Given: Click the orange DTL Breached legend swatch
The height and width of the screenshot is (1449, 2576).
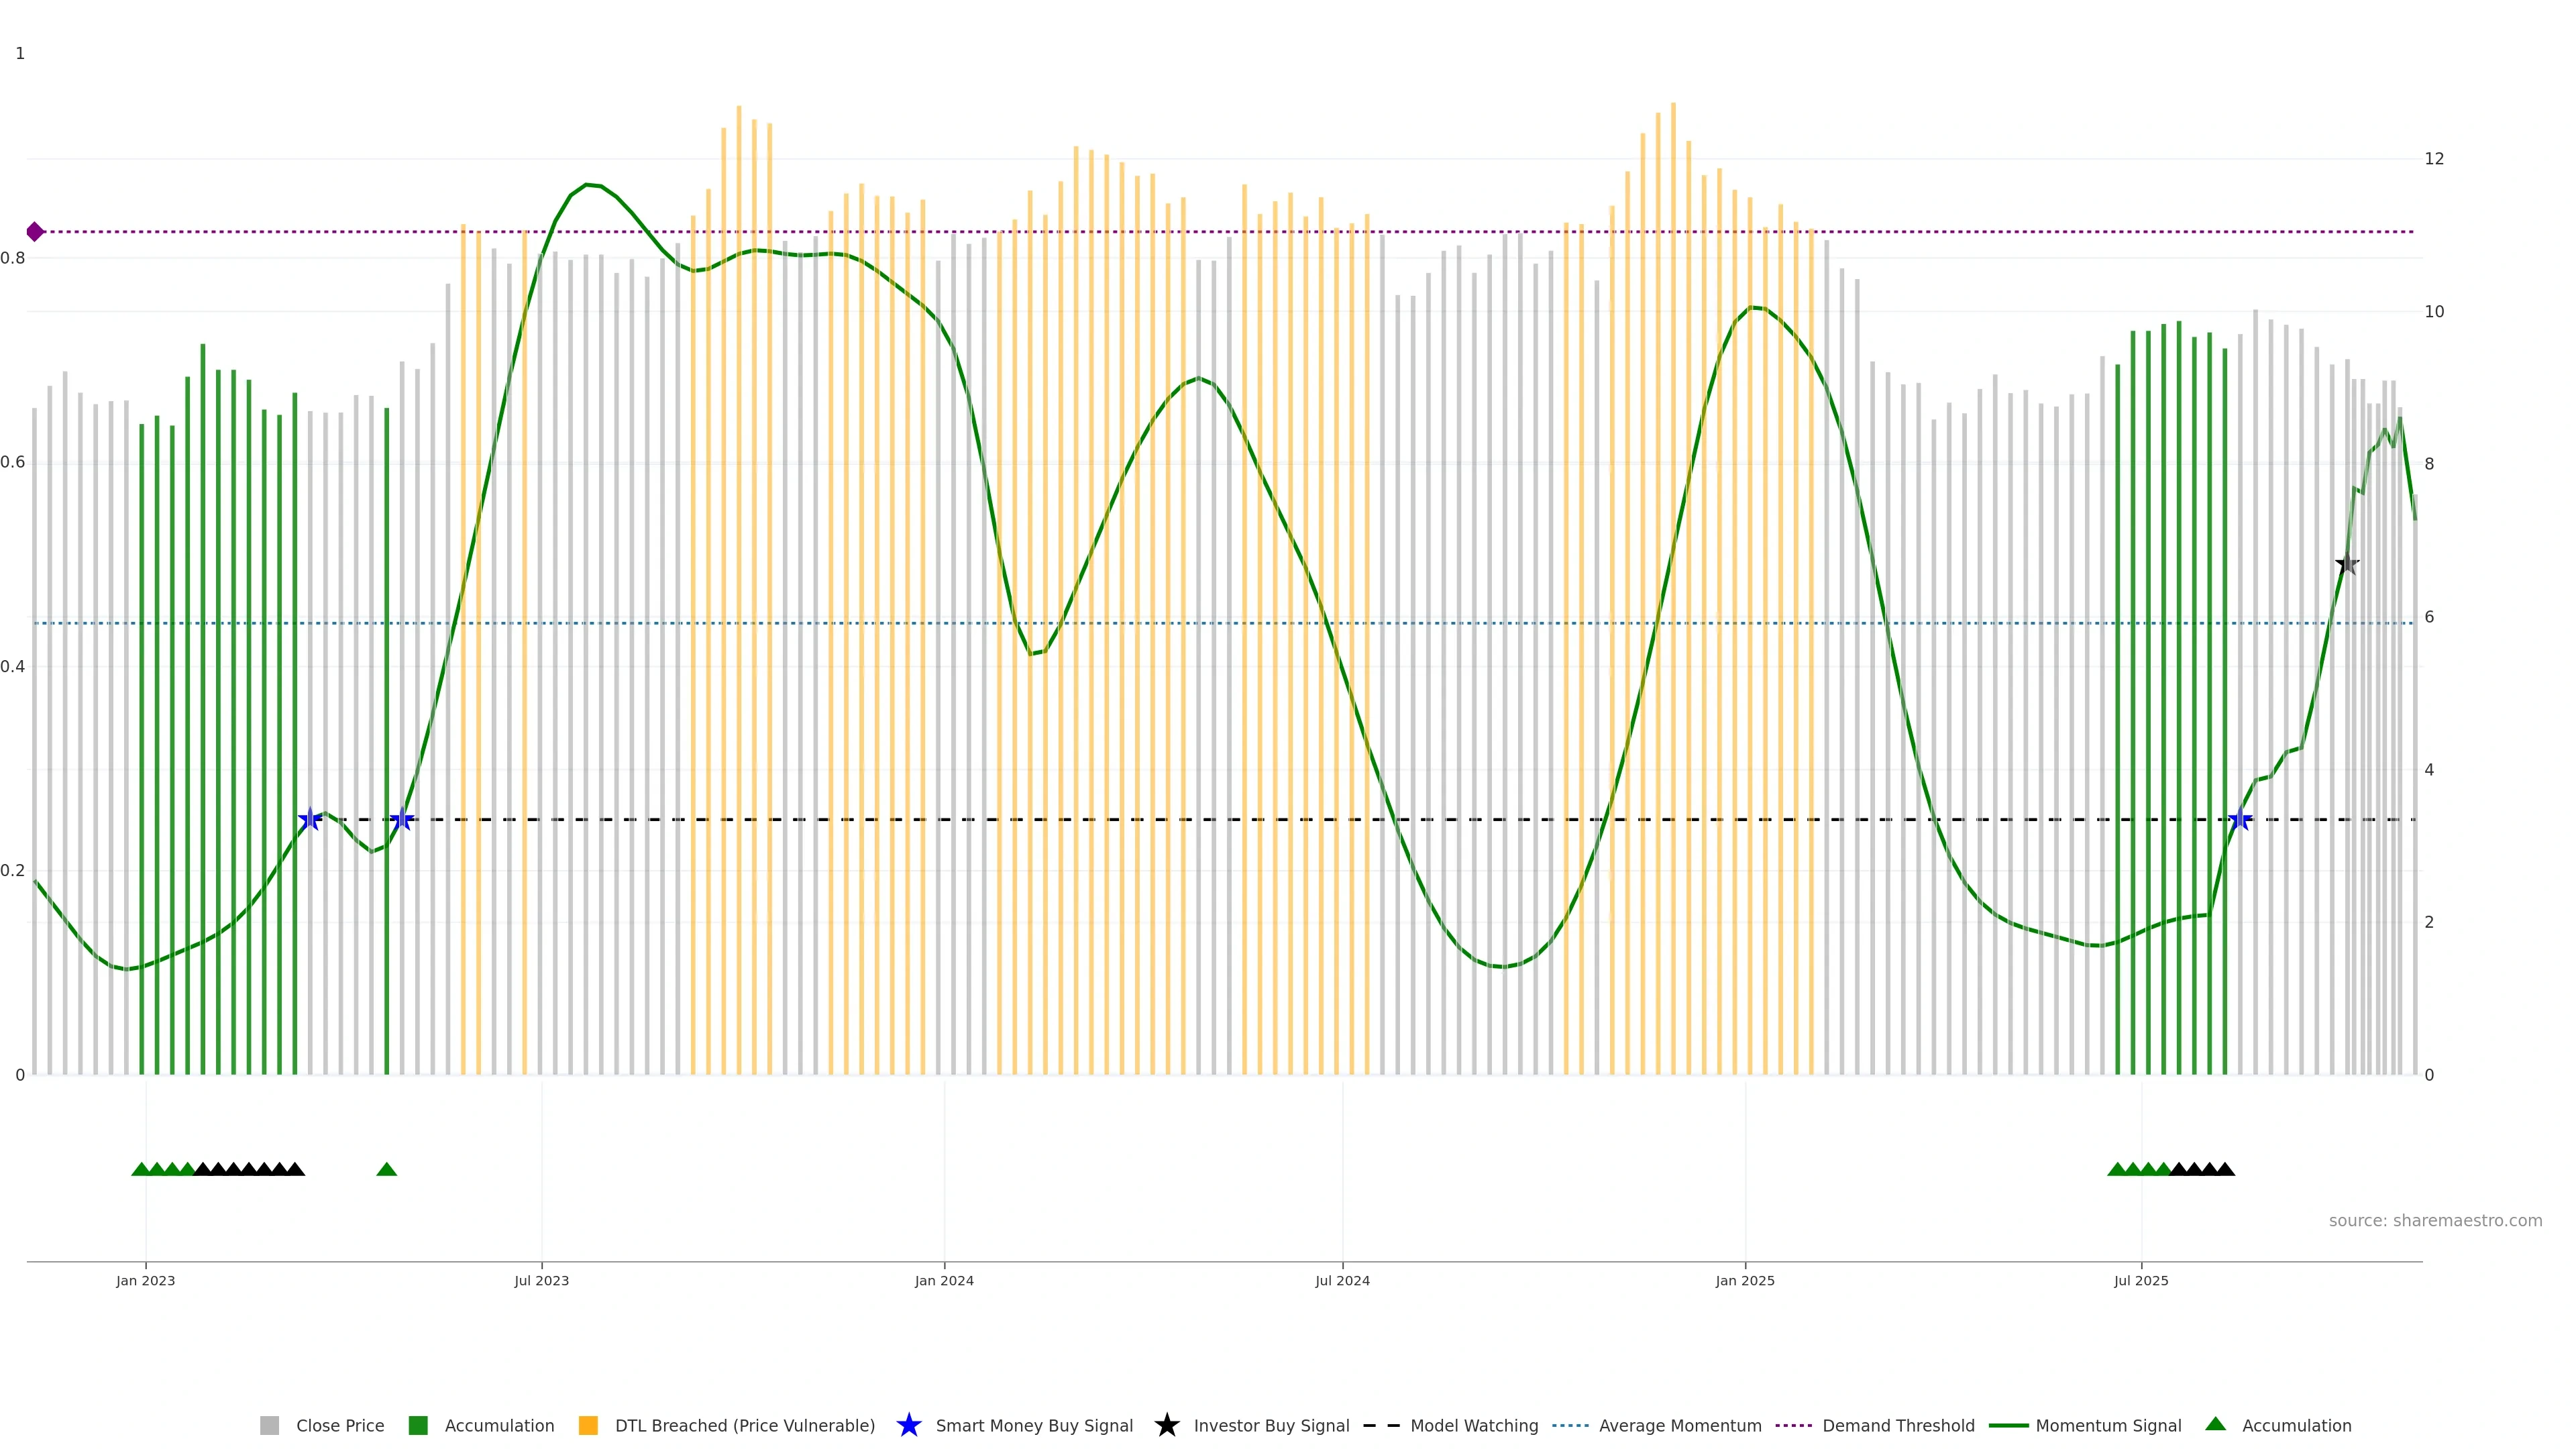Looking at the screenshot, I should 588,1425.
